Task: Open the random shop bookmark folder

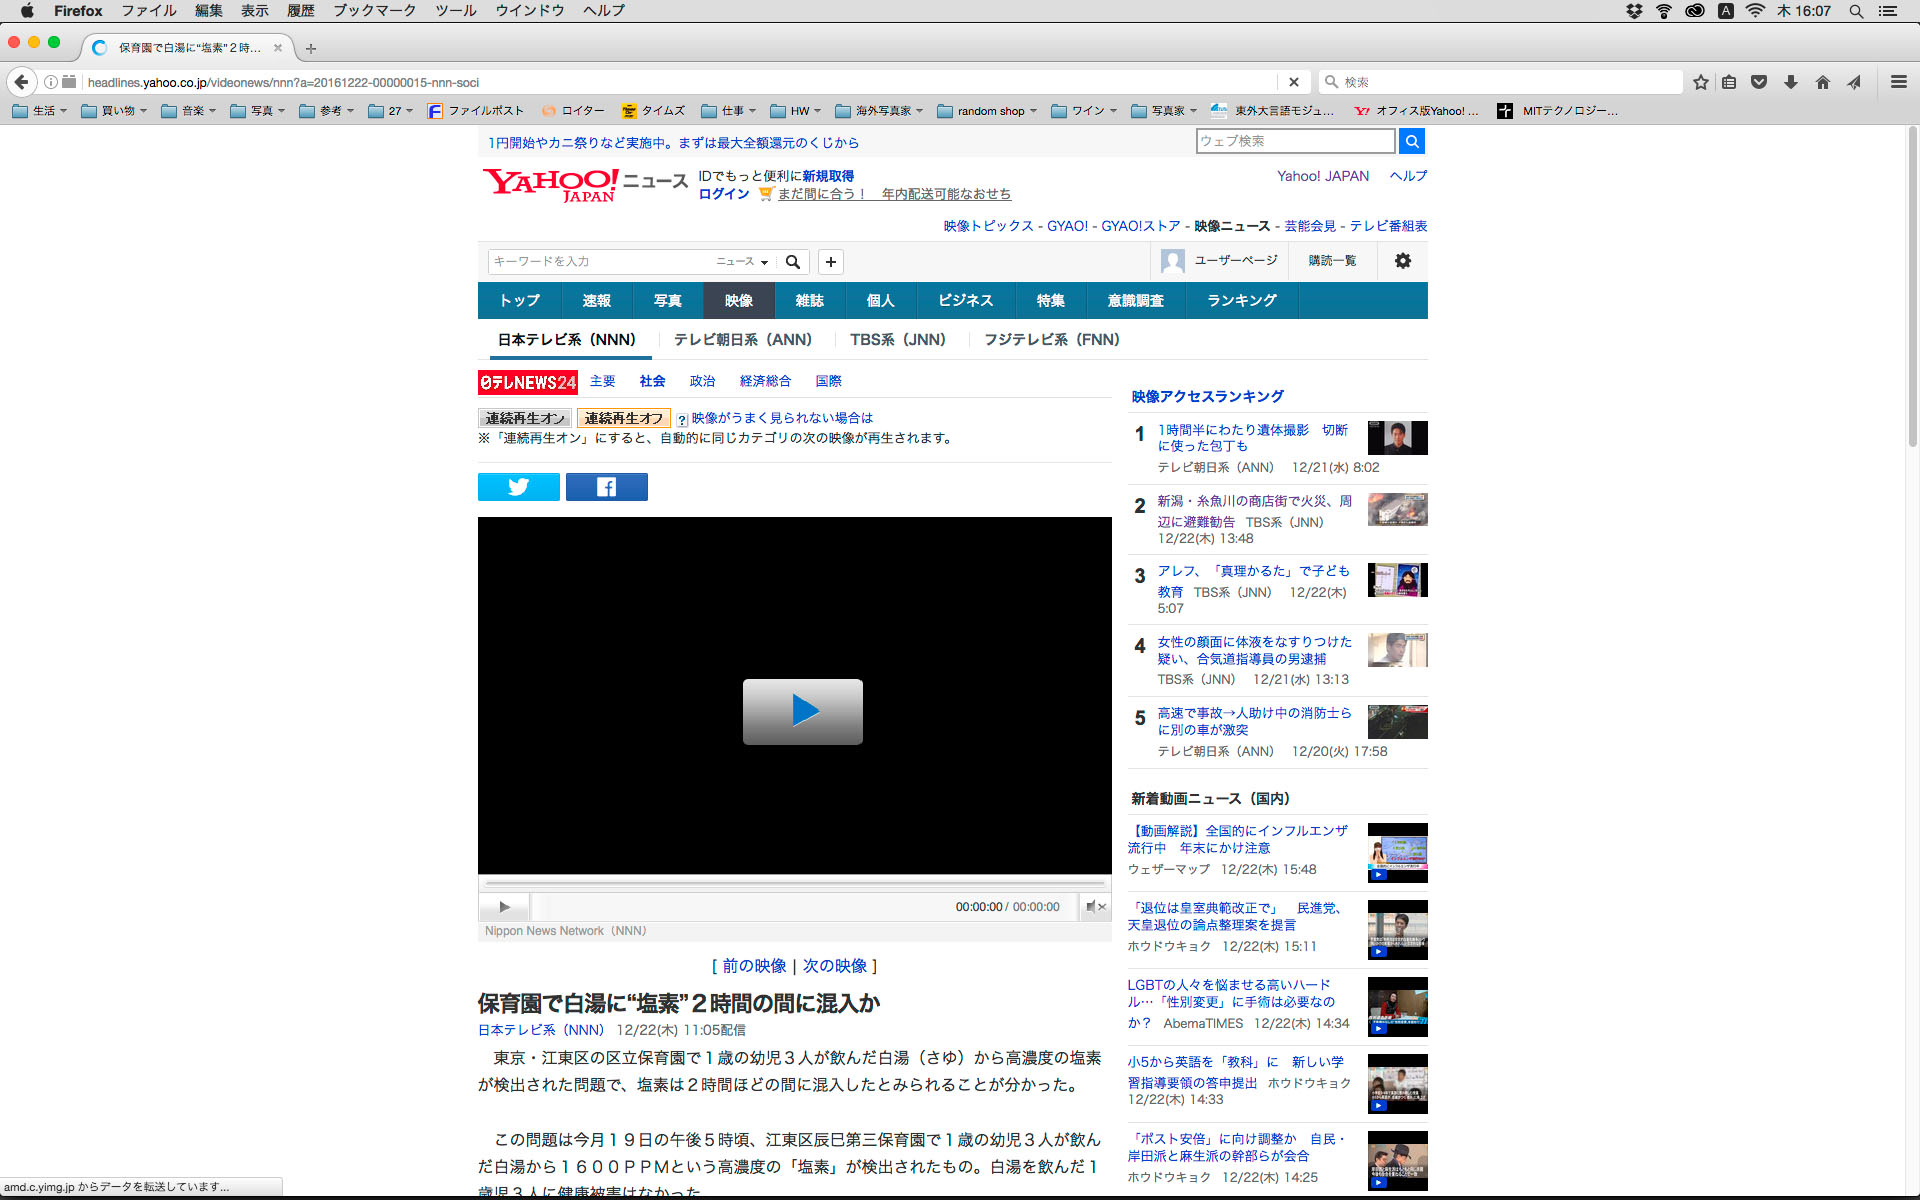Action: [x=988, y=111]
